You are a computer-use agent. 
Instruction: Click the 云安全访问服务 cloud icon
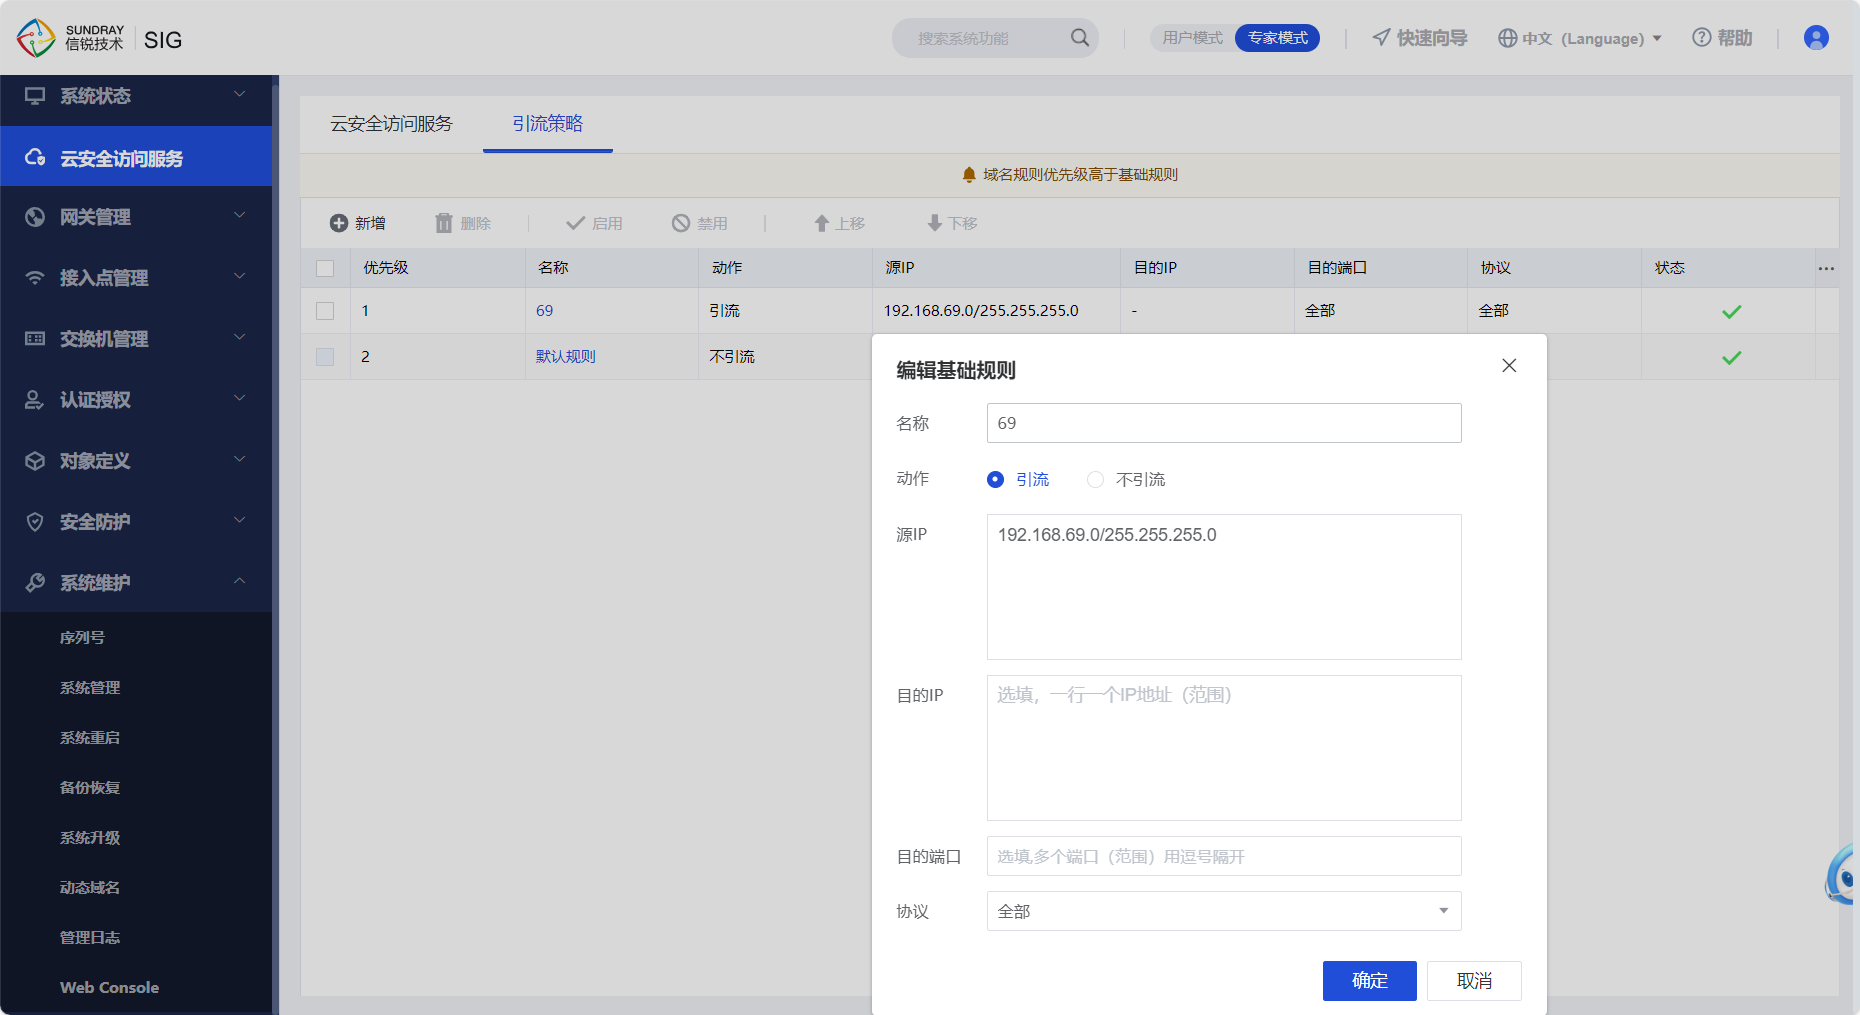(35, 158)
